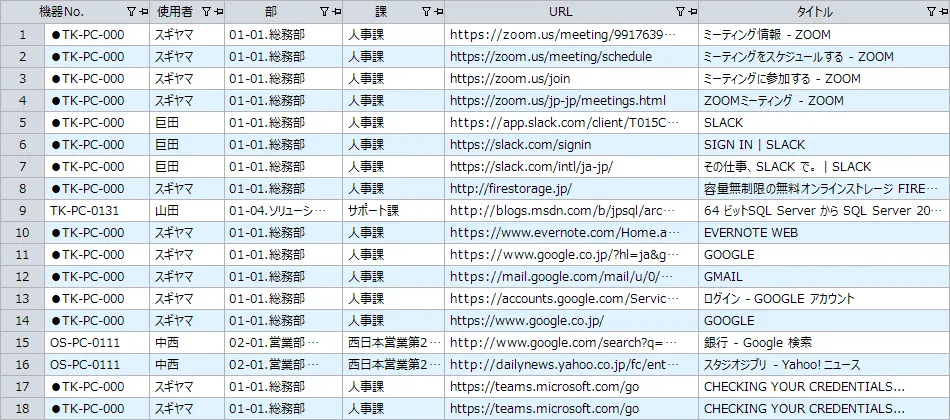Pin the 課 column using its pin icon
The width and height of the screenshot is (950, 420).
(438, 12)
